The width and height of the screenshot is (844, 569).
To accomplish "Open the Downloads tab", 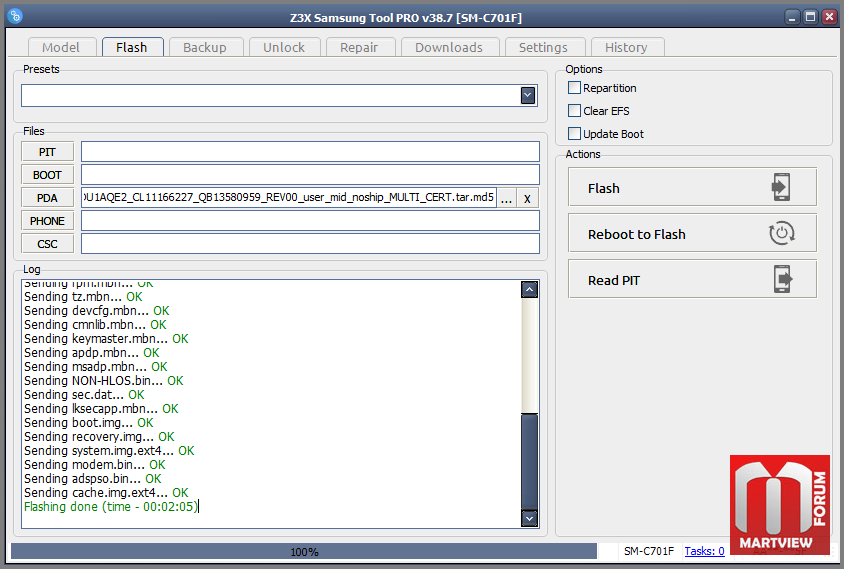I will [x=449, y=47].
